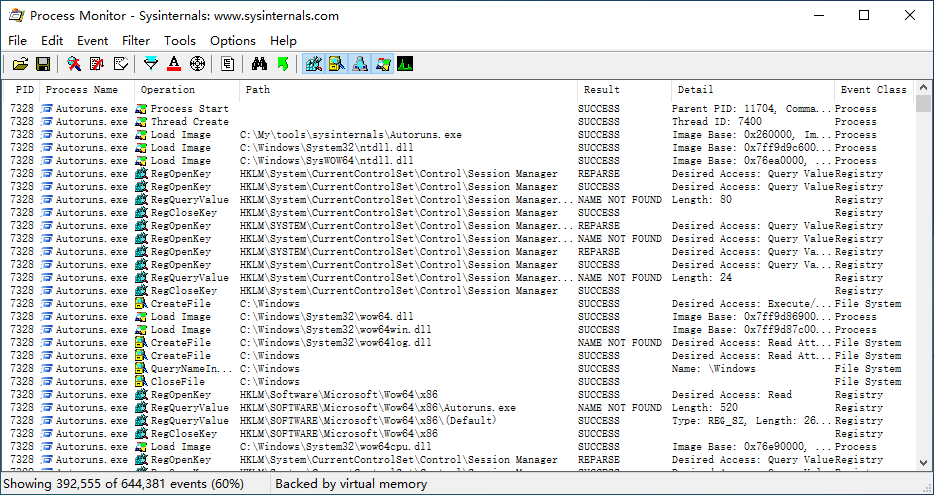Click the Event Class column header
The width and height of the screenshot is (934, 495).
pyautogui.click(x=874, y=90)
